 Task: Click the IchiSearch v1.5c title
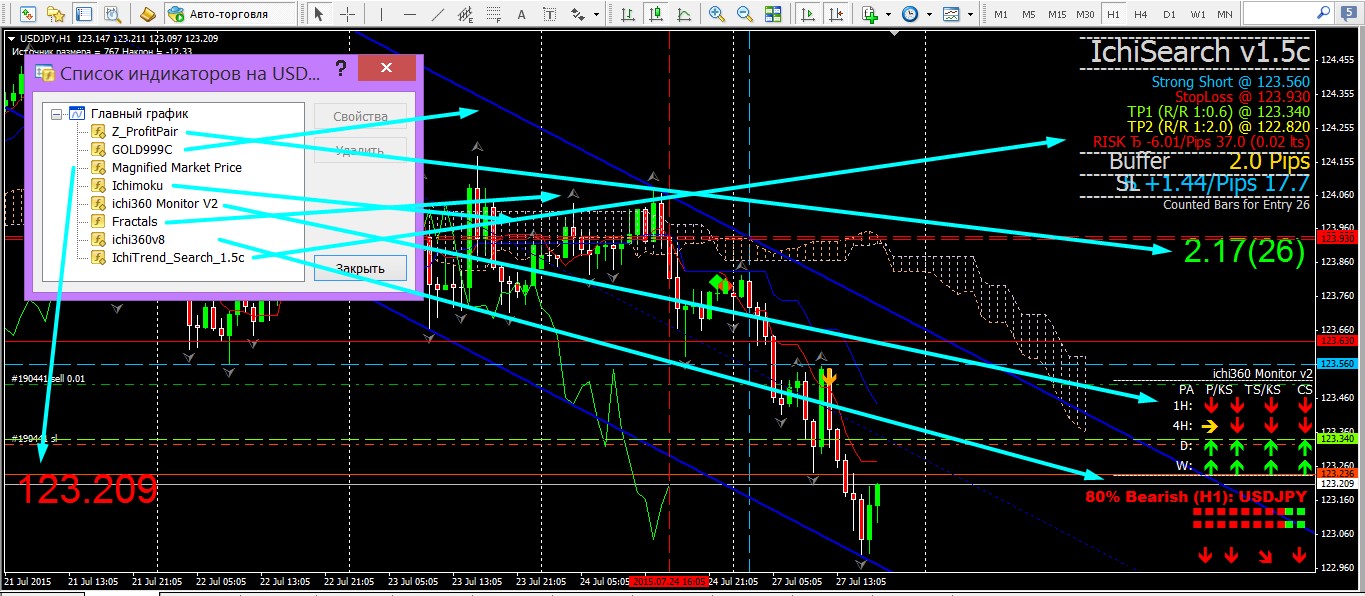pos(1199,52)
